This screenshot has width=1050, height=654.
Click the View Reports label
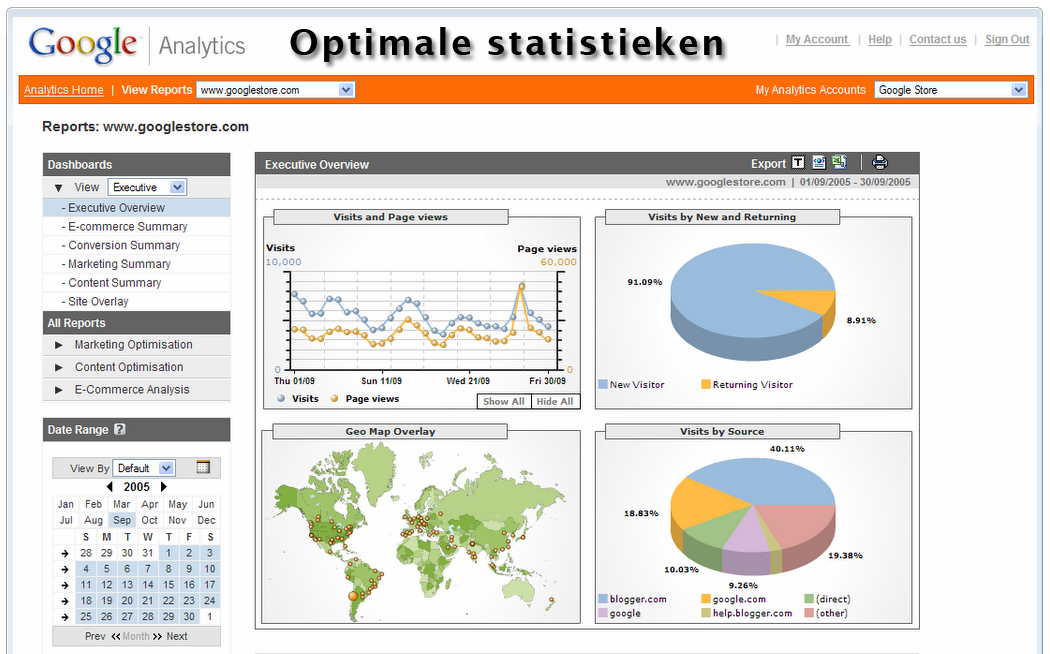point(157,90)
